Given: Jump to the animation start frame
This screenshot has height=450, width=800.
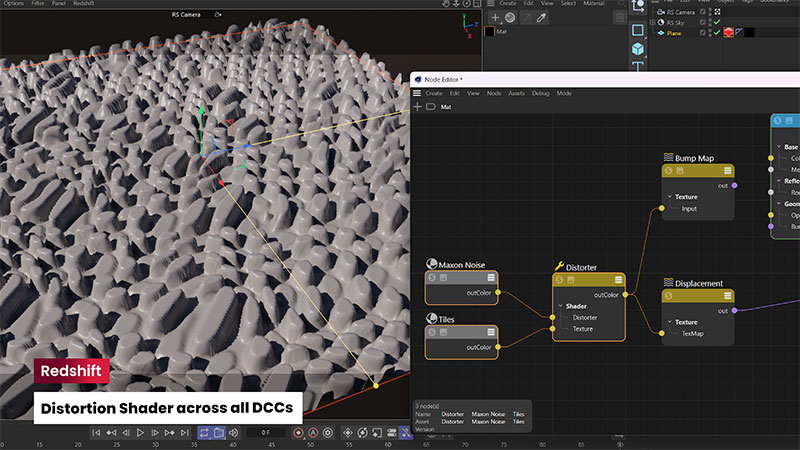Looking at the screenshot, I should coord(97,433).
